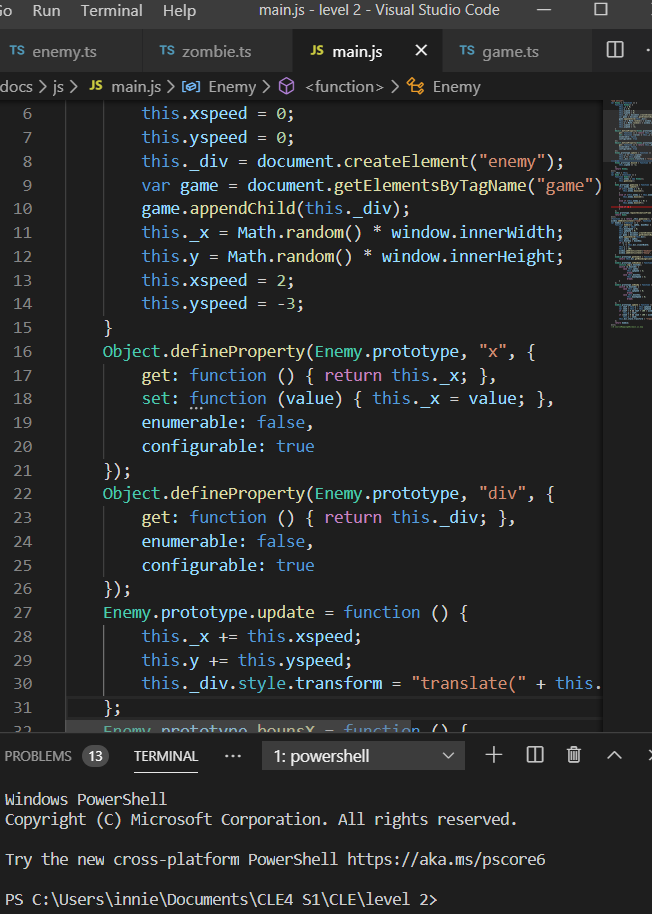Click the TS icon on enemy.ts tab
The height and width of the screenshot is (914, 652).
pyautogui.click(x=17, y=51)
